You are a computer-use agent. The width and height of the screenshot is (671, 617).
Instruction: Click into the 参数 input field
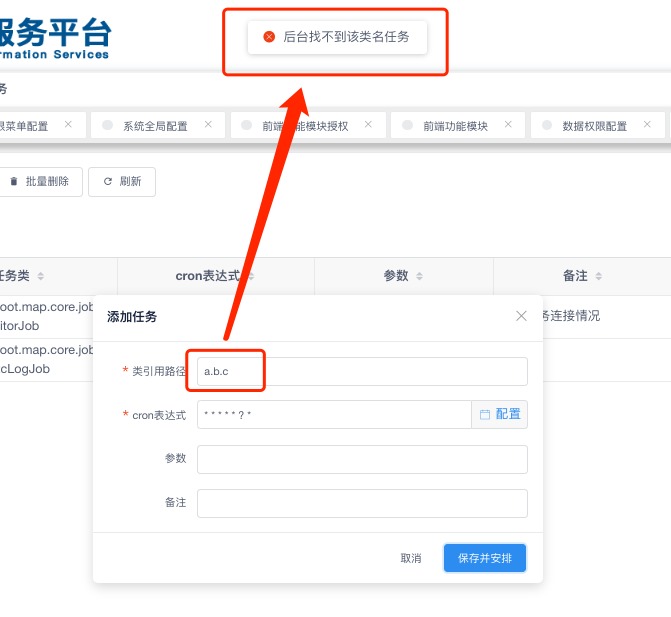pyautogui.click(x=362, y=459)
